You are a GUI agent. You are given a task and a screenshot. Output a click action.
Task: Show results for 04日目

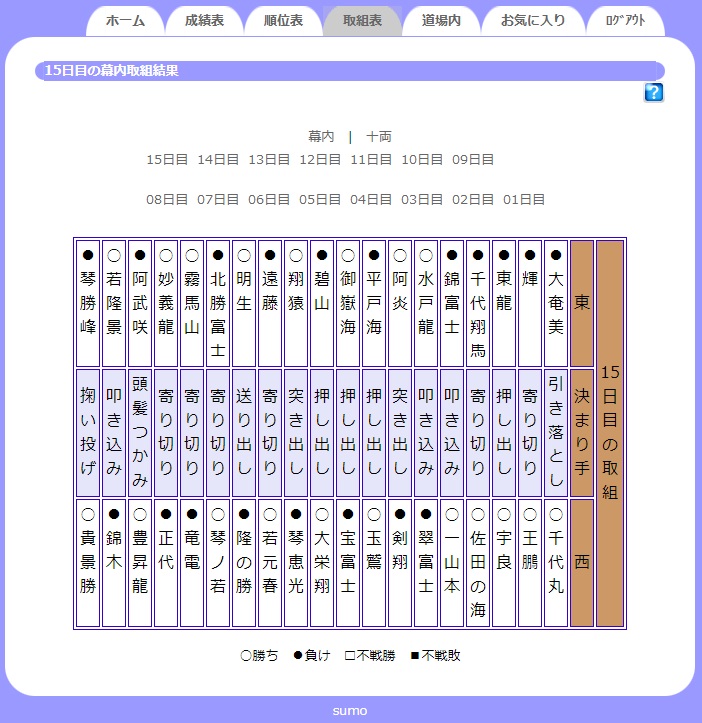(371, 200)
